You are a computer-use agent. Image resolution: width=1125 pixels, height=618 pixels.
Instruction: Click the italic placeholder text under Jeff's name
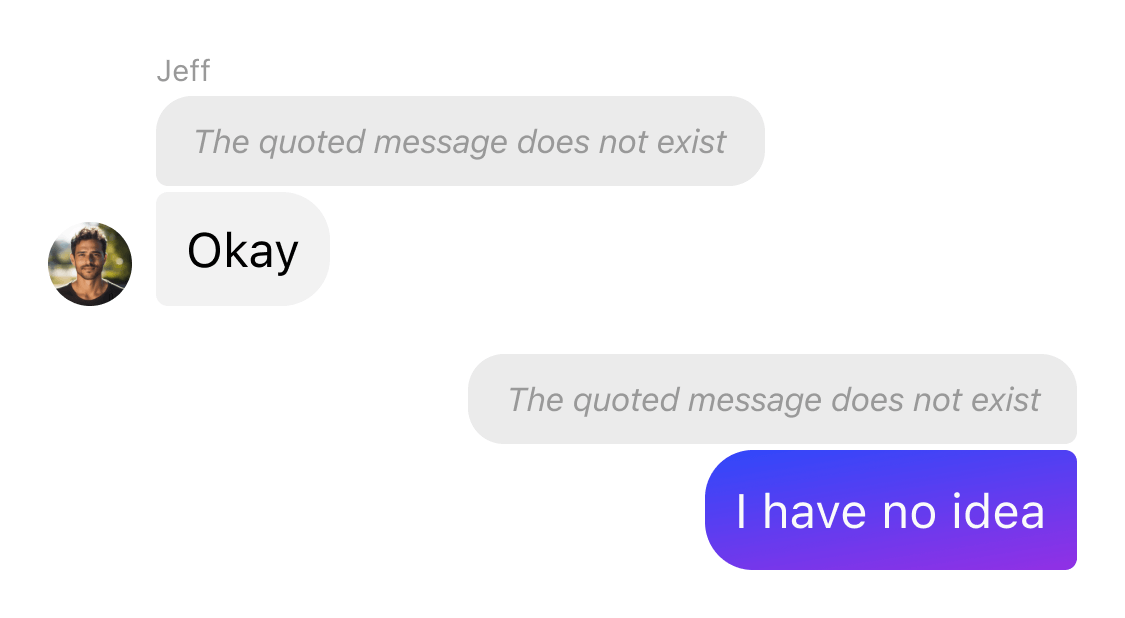point(460,142)
